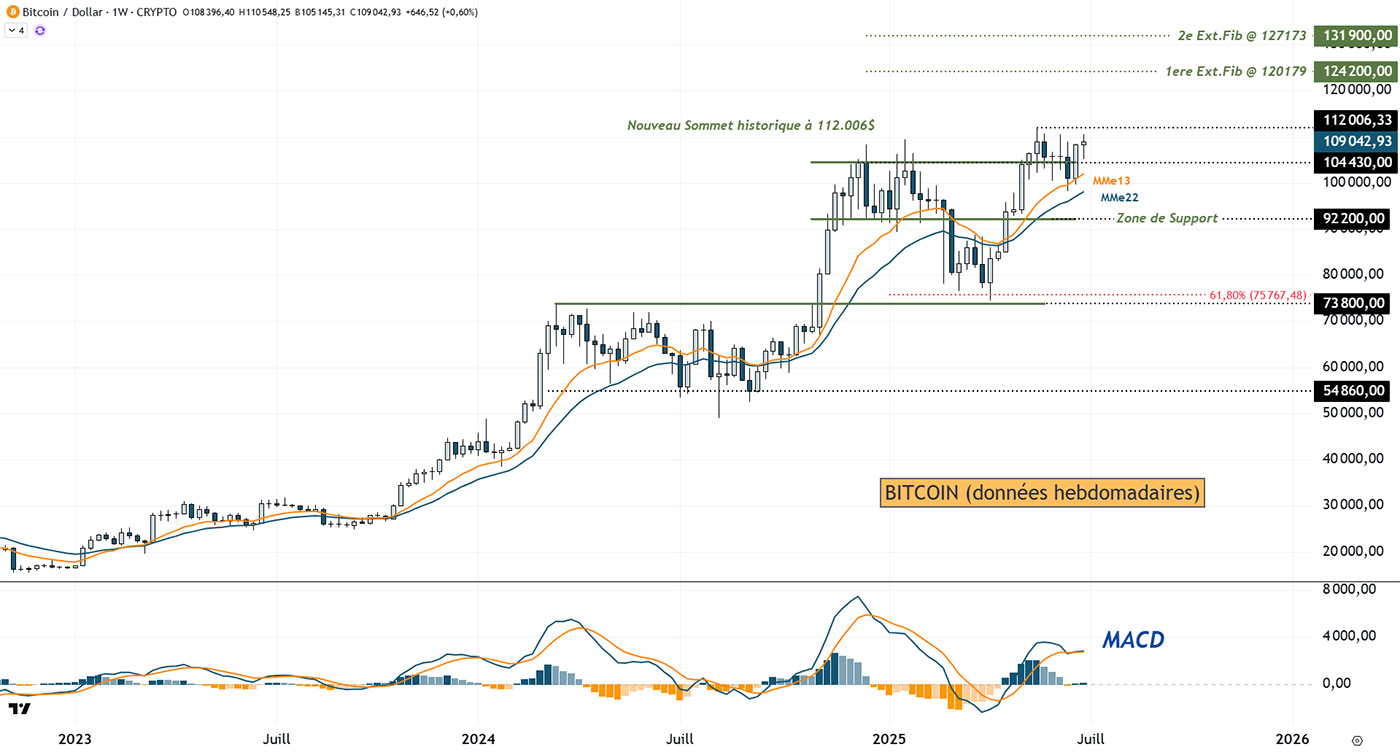
Task: Click the MACD indicator label
Action: point(1132,639)
